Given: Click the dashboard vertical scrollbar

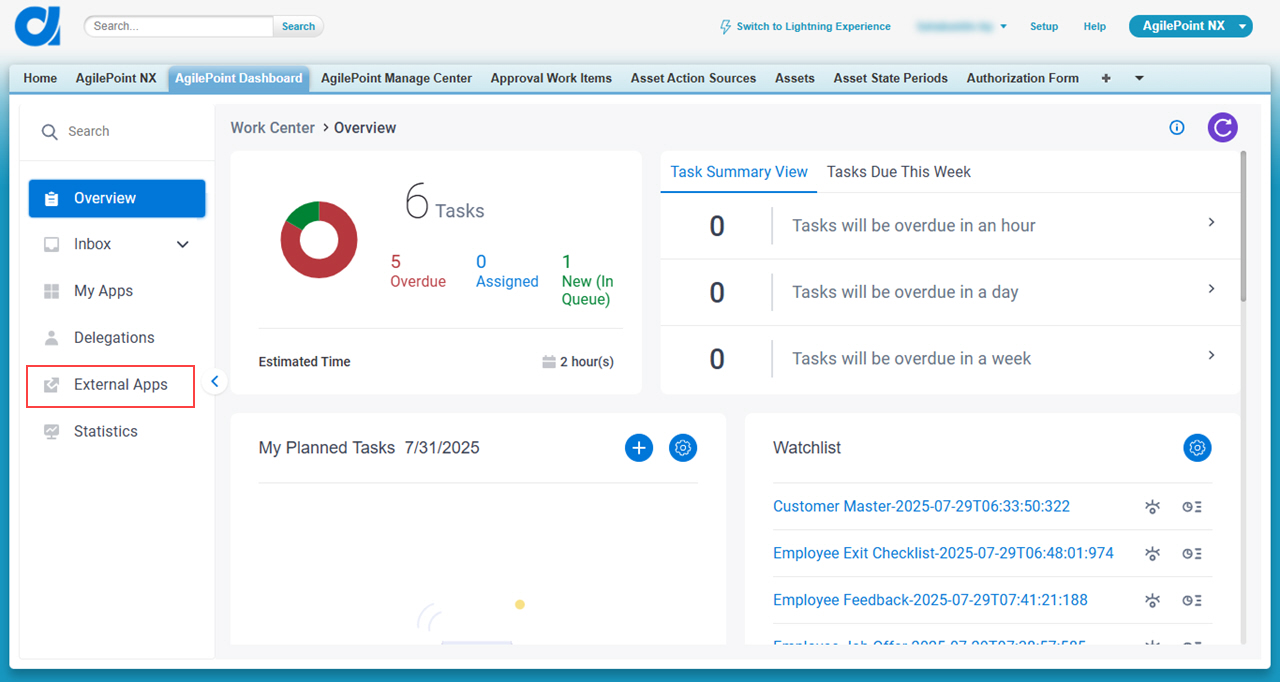Looking at the screenshot, I should [x=1243, y=225].
